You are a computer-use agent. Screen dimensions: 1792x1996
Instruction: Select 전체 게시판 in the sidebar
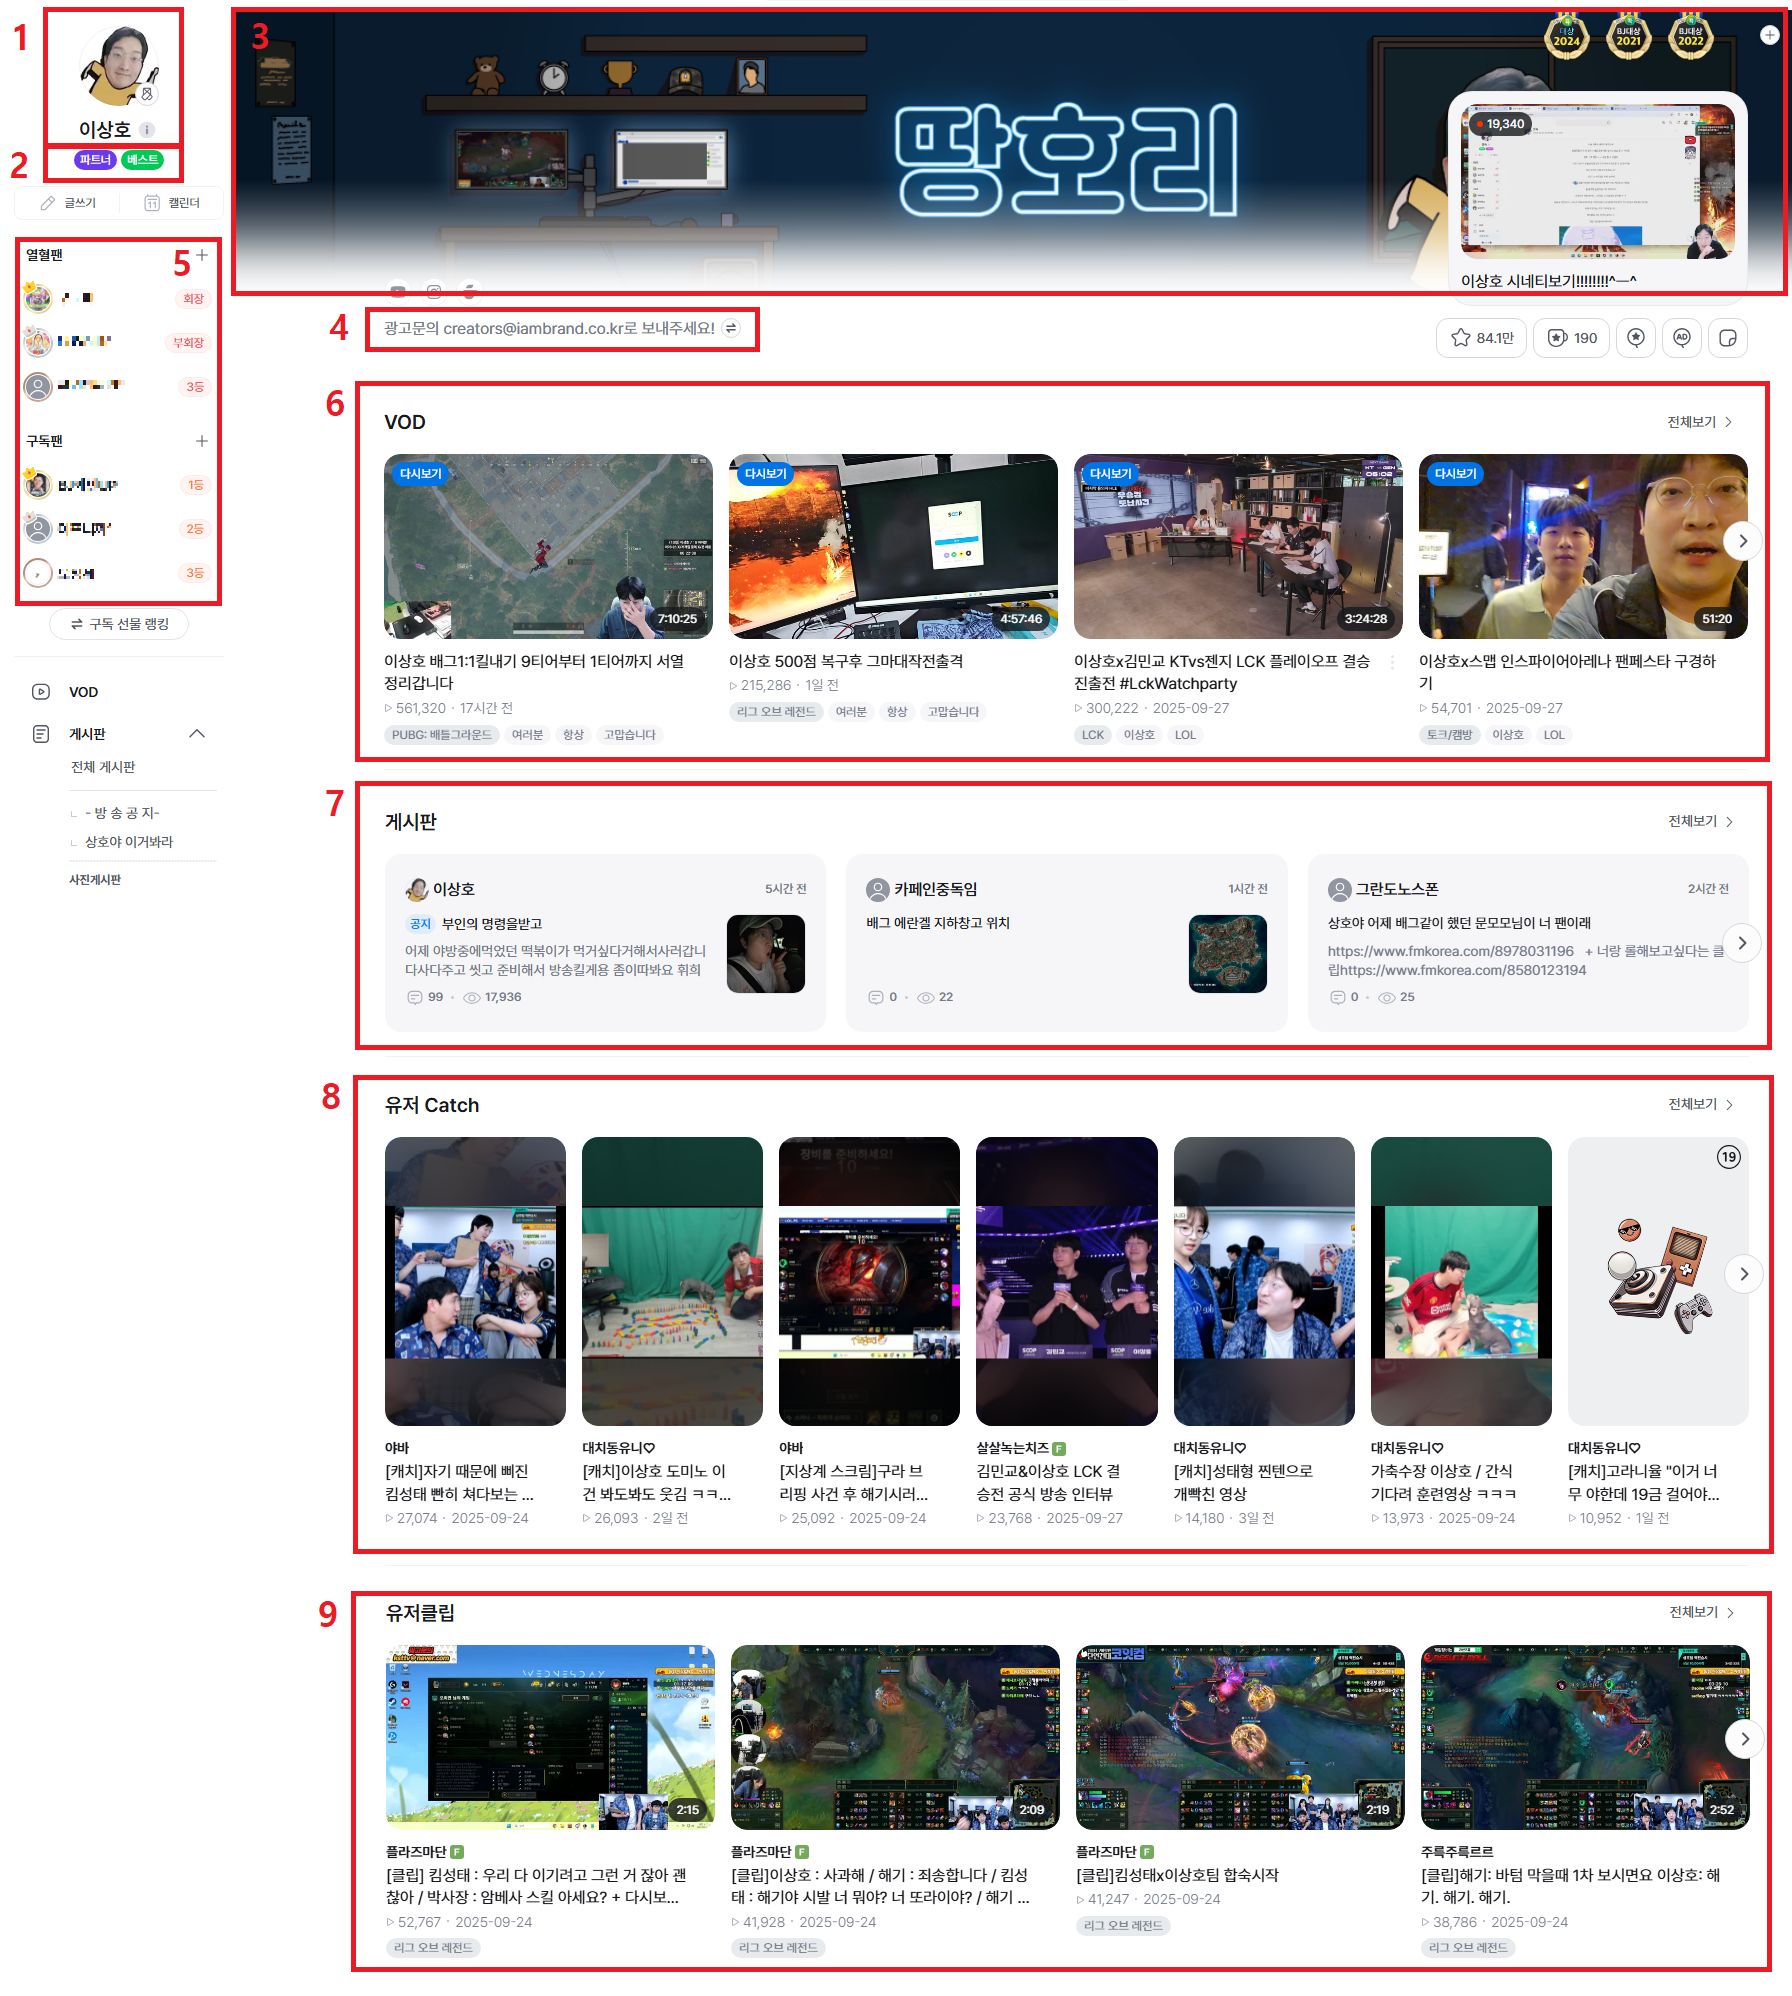point(103,767)
